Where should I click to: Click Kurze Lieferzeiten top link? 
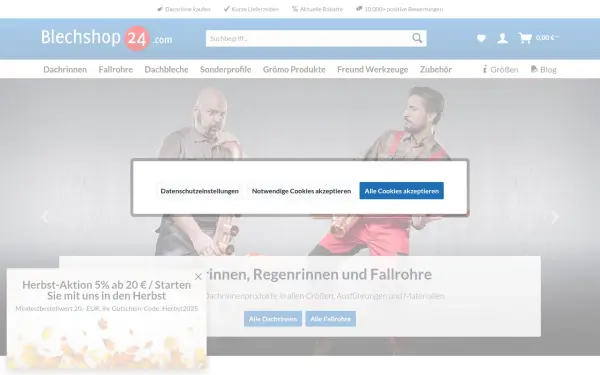point(251,9)
